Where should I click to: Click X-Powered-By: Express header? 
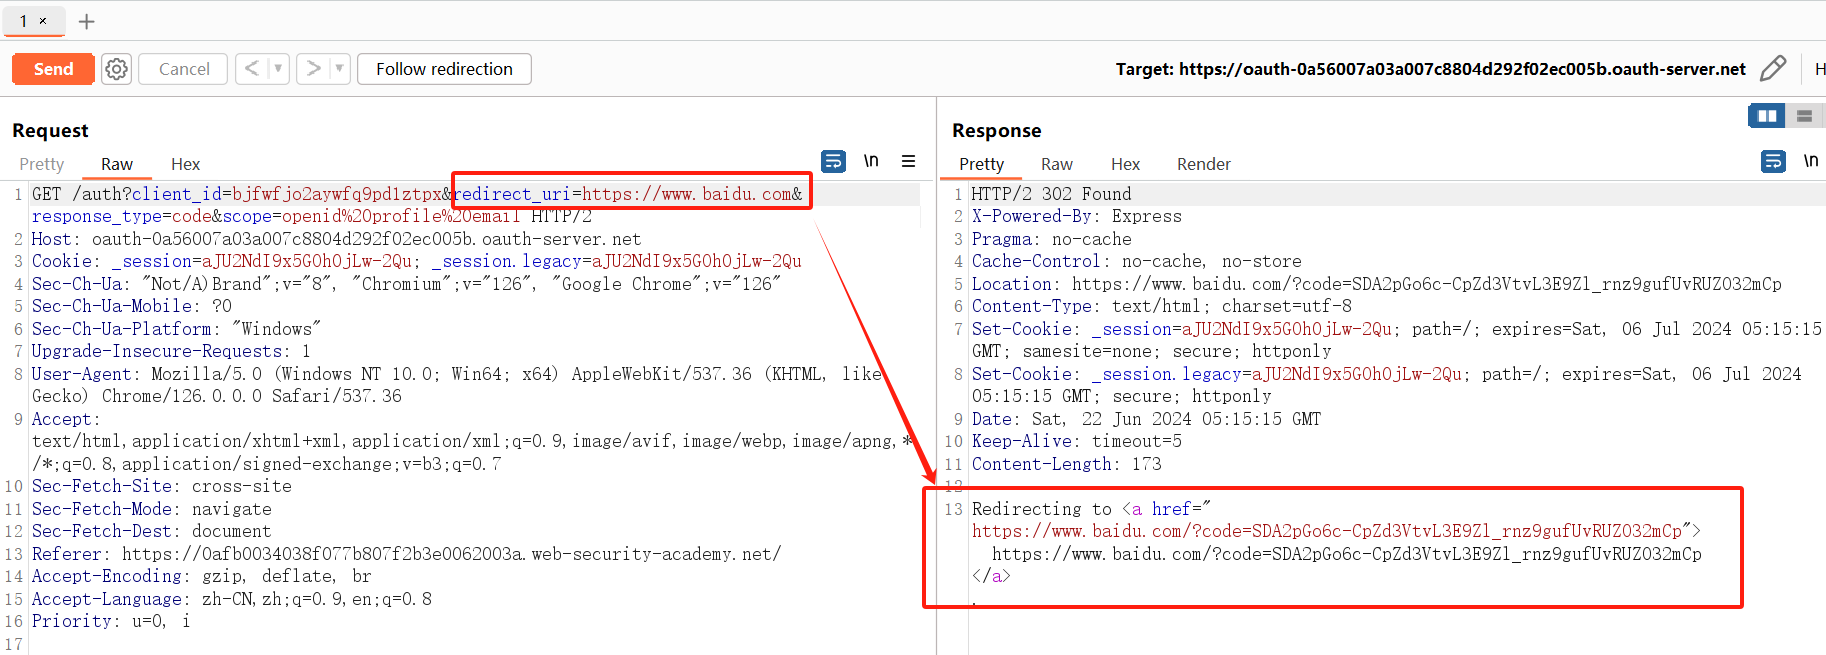[x=1076, y=216]
